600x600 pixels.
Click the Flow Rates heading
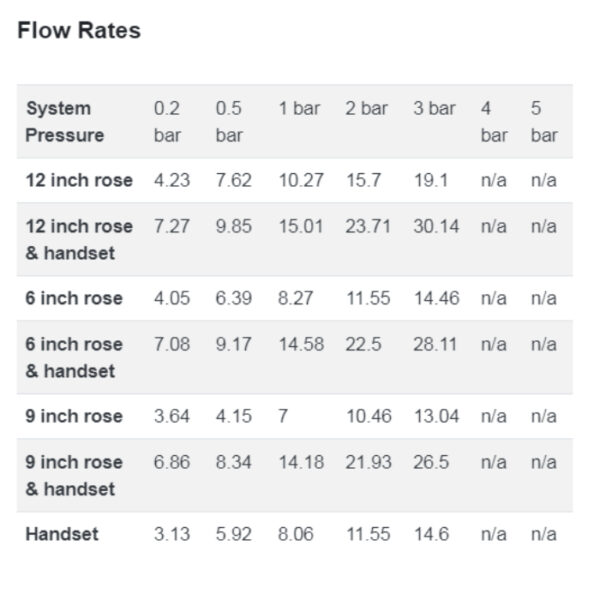coord(79,30)
